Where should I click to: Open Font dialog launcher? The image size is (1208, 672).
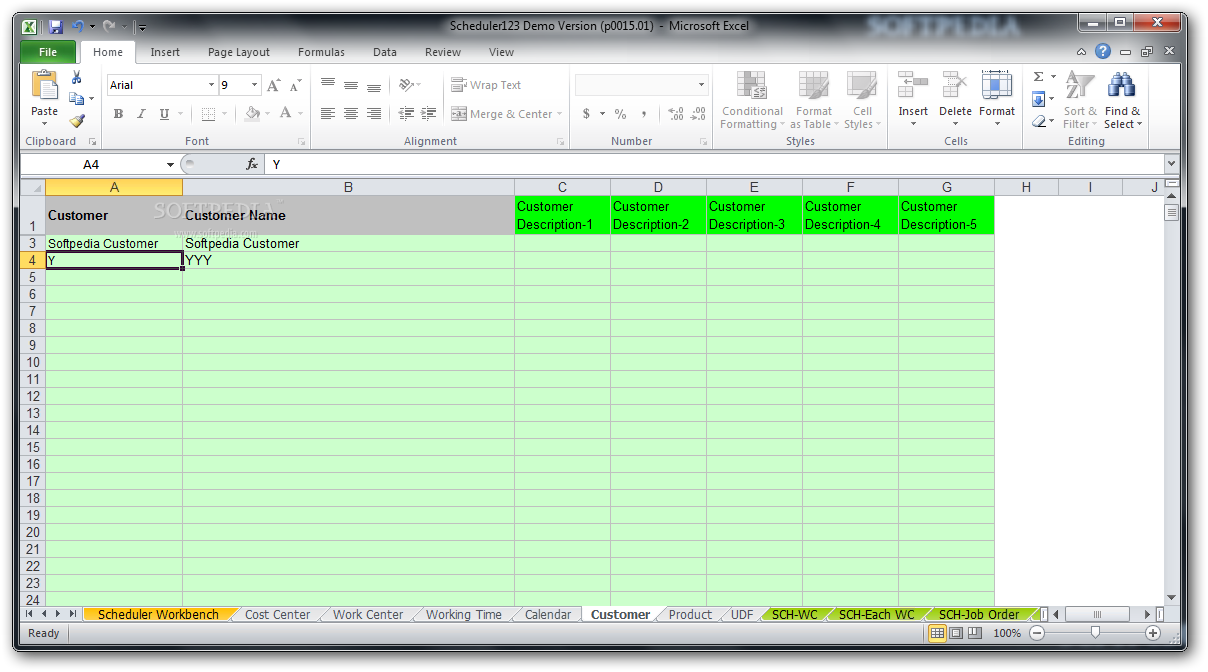pyautogui.click(x=300, y=142)
